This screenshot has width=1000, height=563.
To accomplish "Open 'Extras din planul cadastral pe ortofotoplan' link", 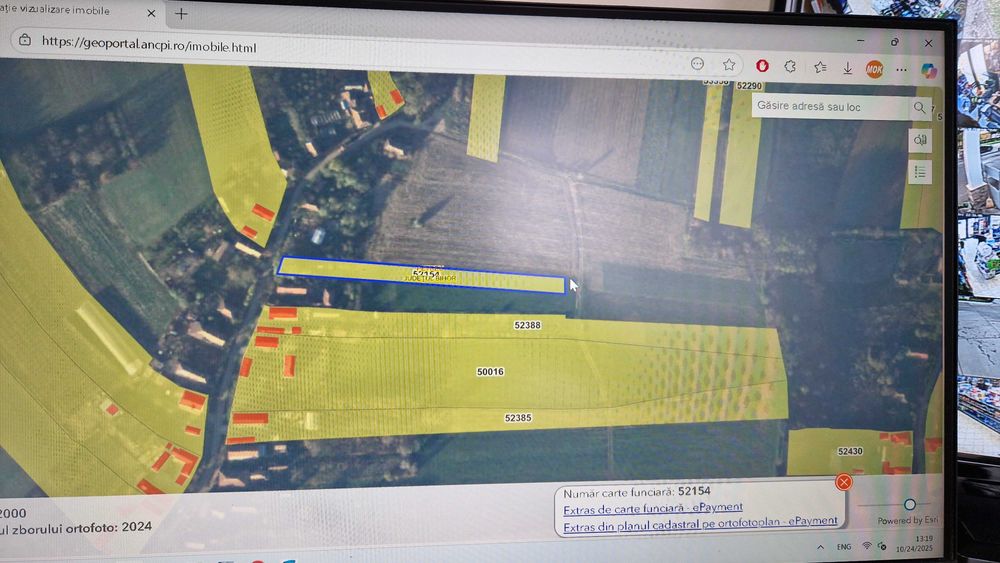I will click(x=700, y=523).
